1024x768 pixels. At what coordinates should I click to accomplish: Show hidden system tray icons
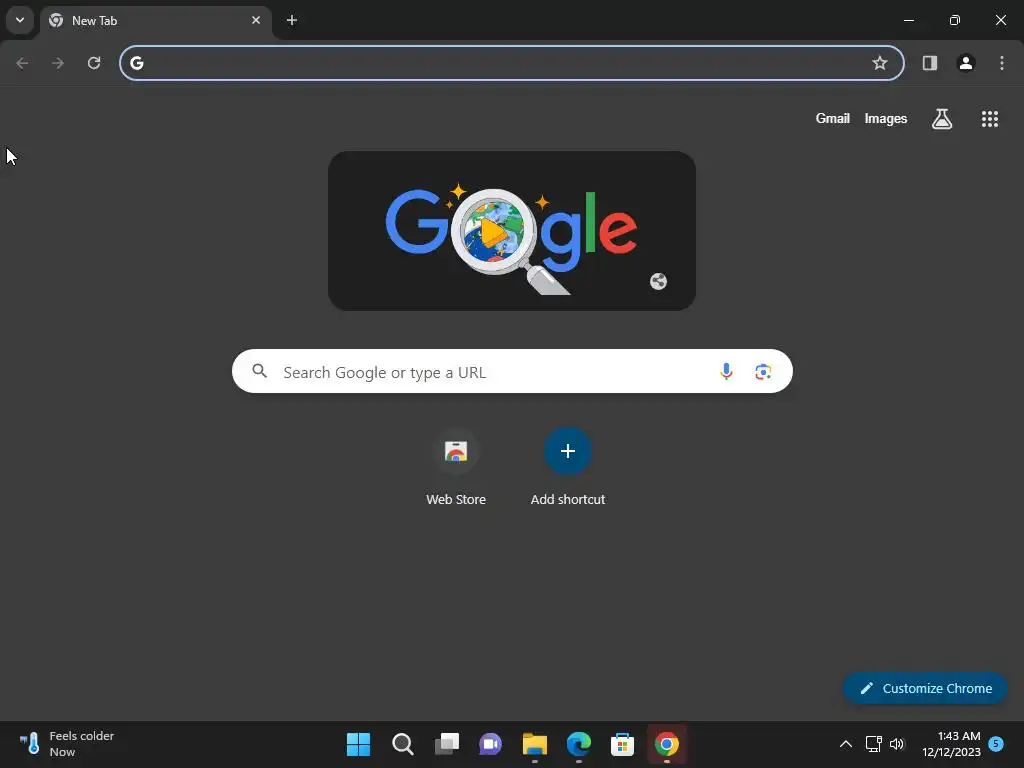click(x=845, y=744)
